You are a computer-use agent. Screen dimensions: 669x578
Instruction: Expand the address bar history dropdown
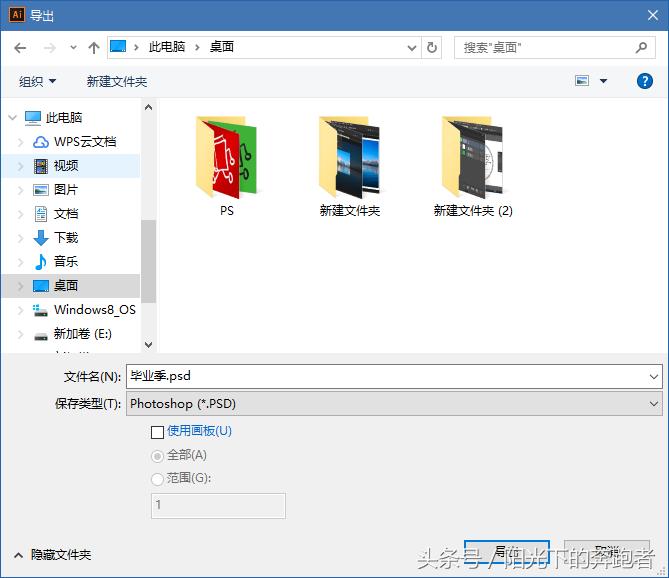(412, 48)
